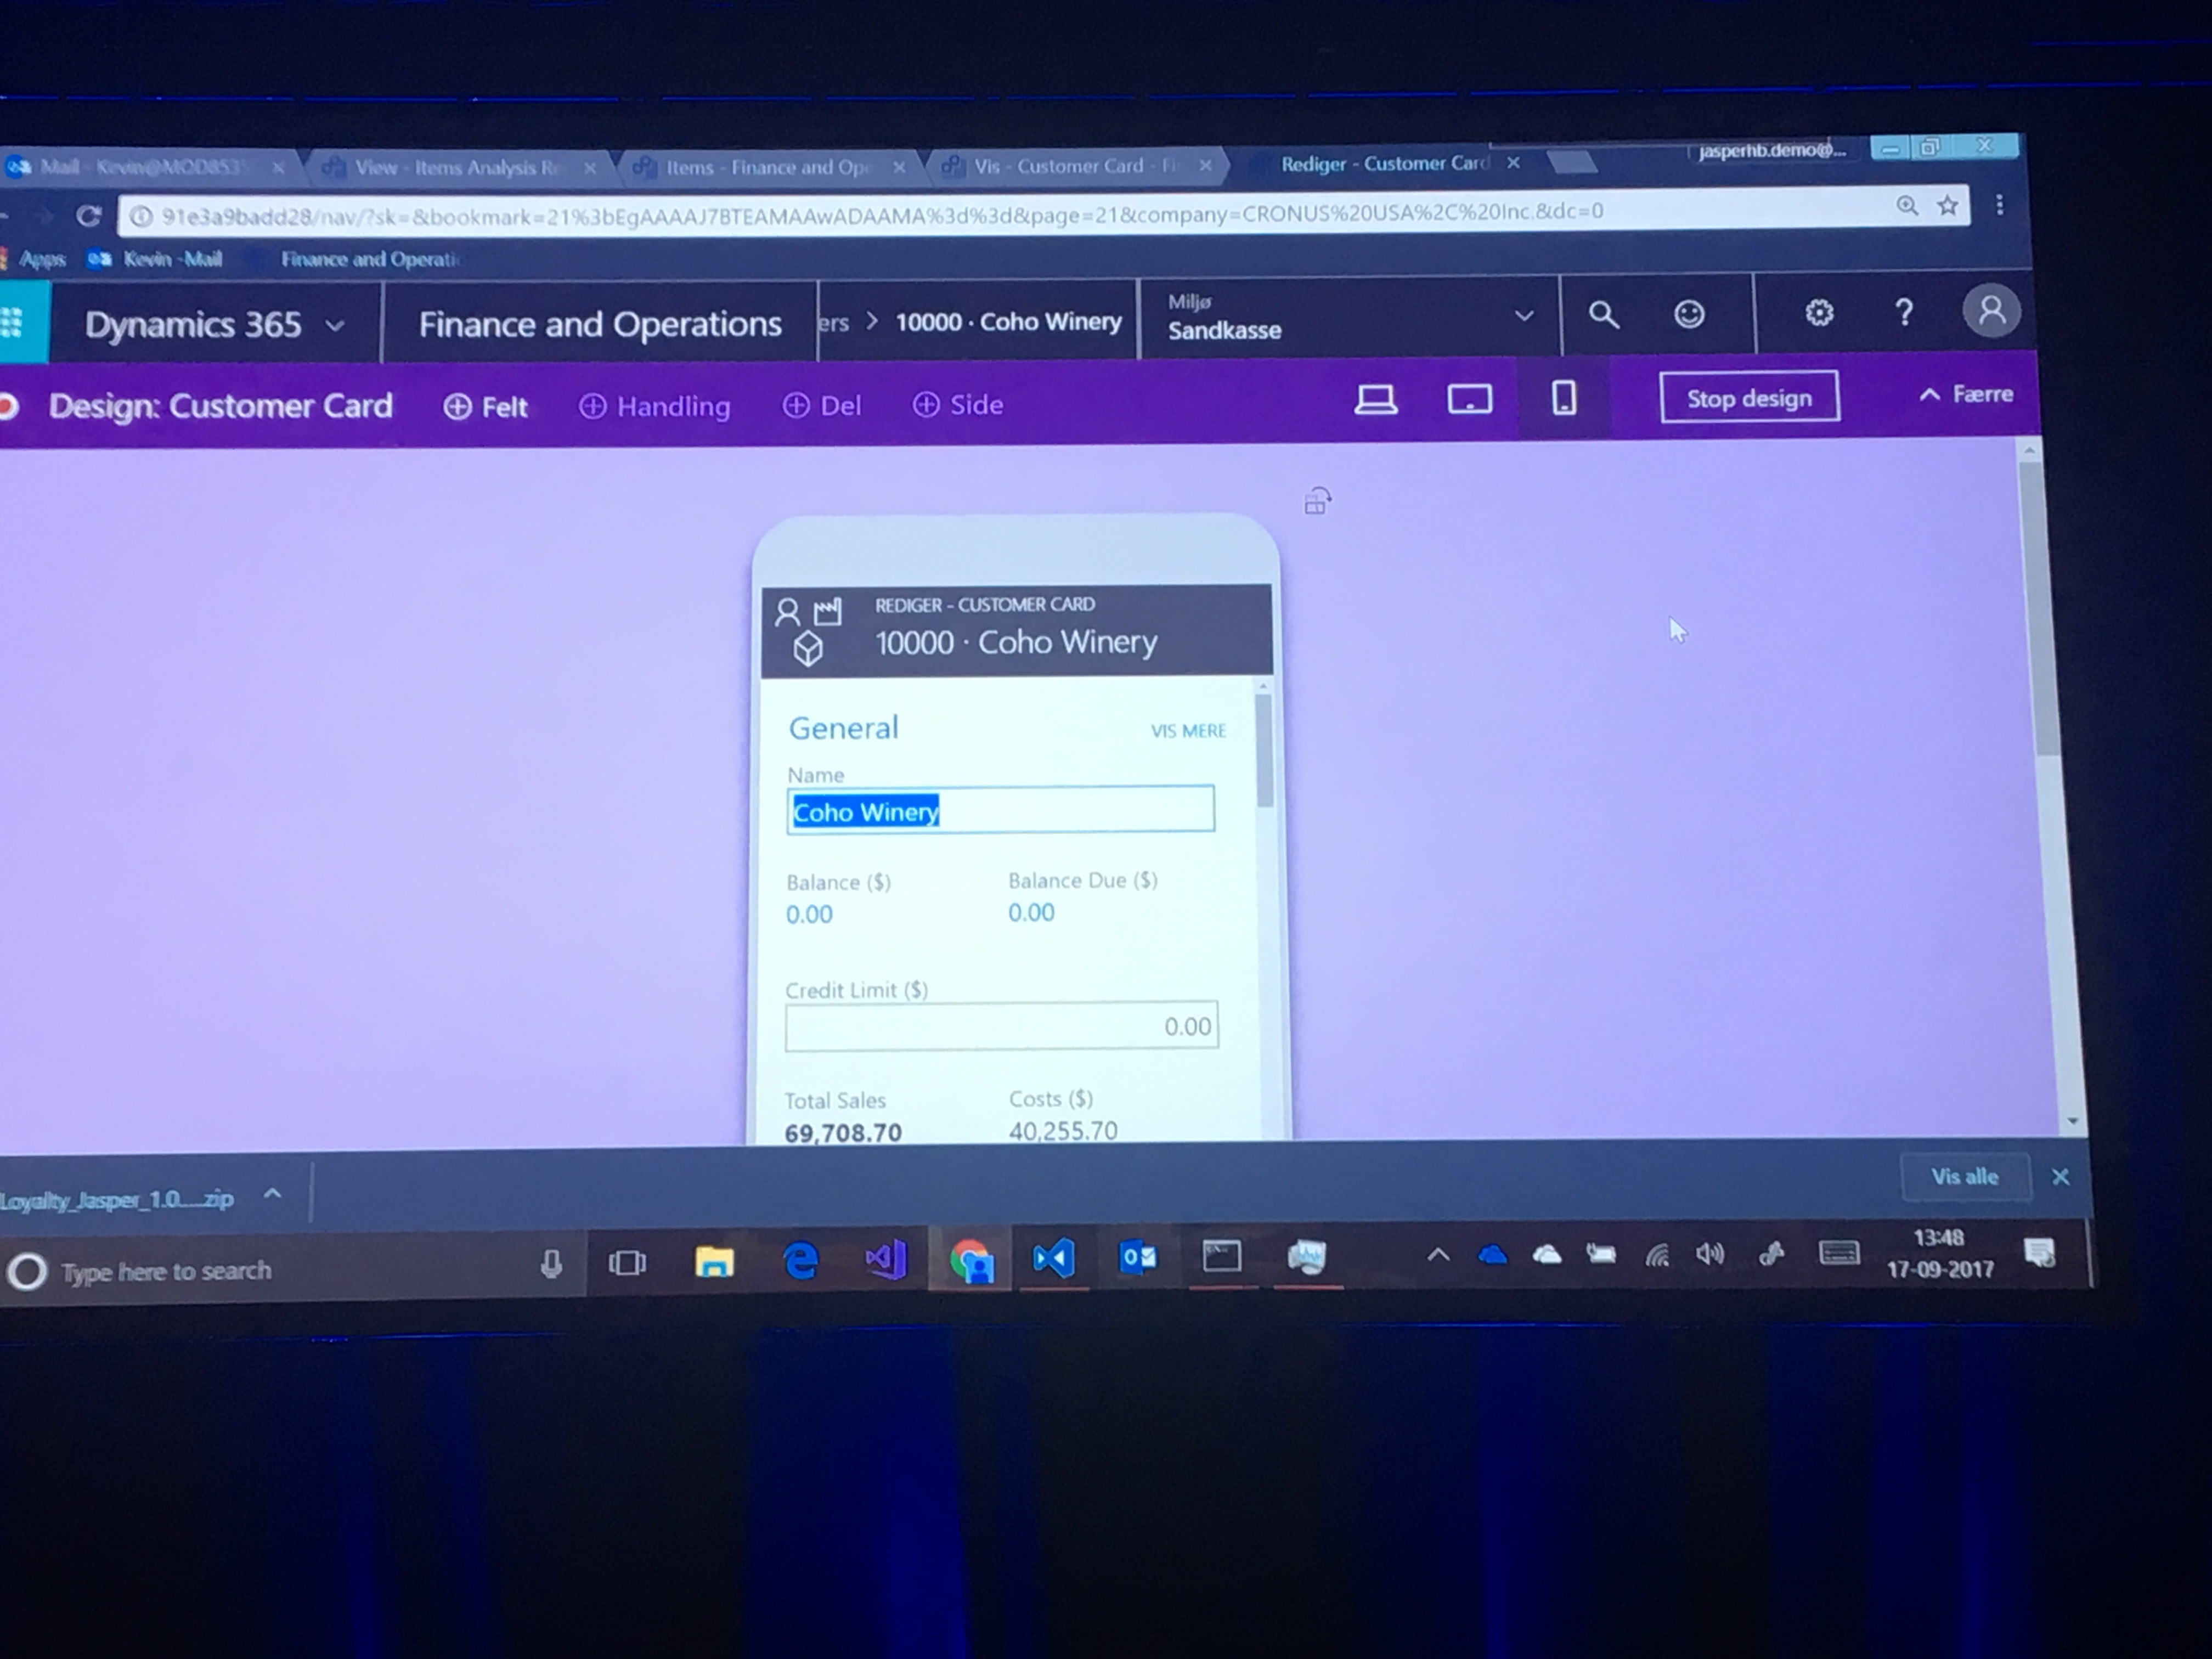
Task: Click the Side add page button
Action: 958,405
